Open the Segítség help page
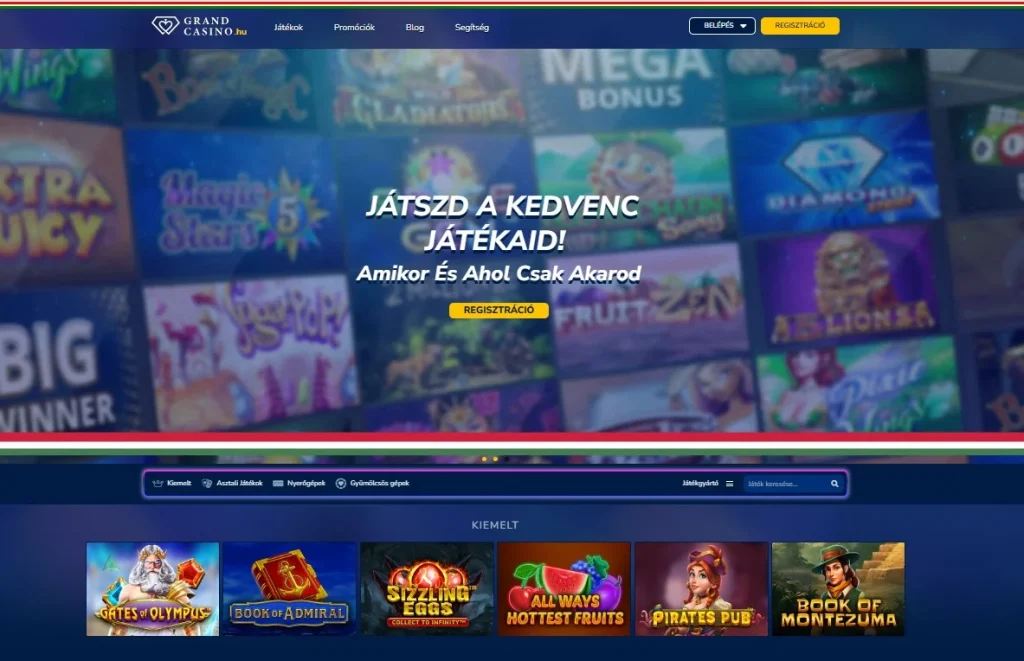The width and height of the screenshot is (1024, 661). click(x=472, y=27)
